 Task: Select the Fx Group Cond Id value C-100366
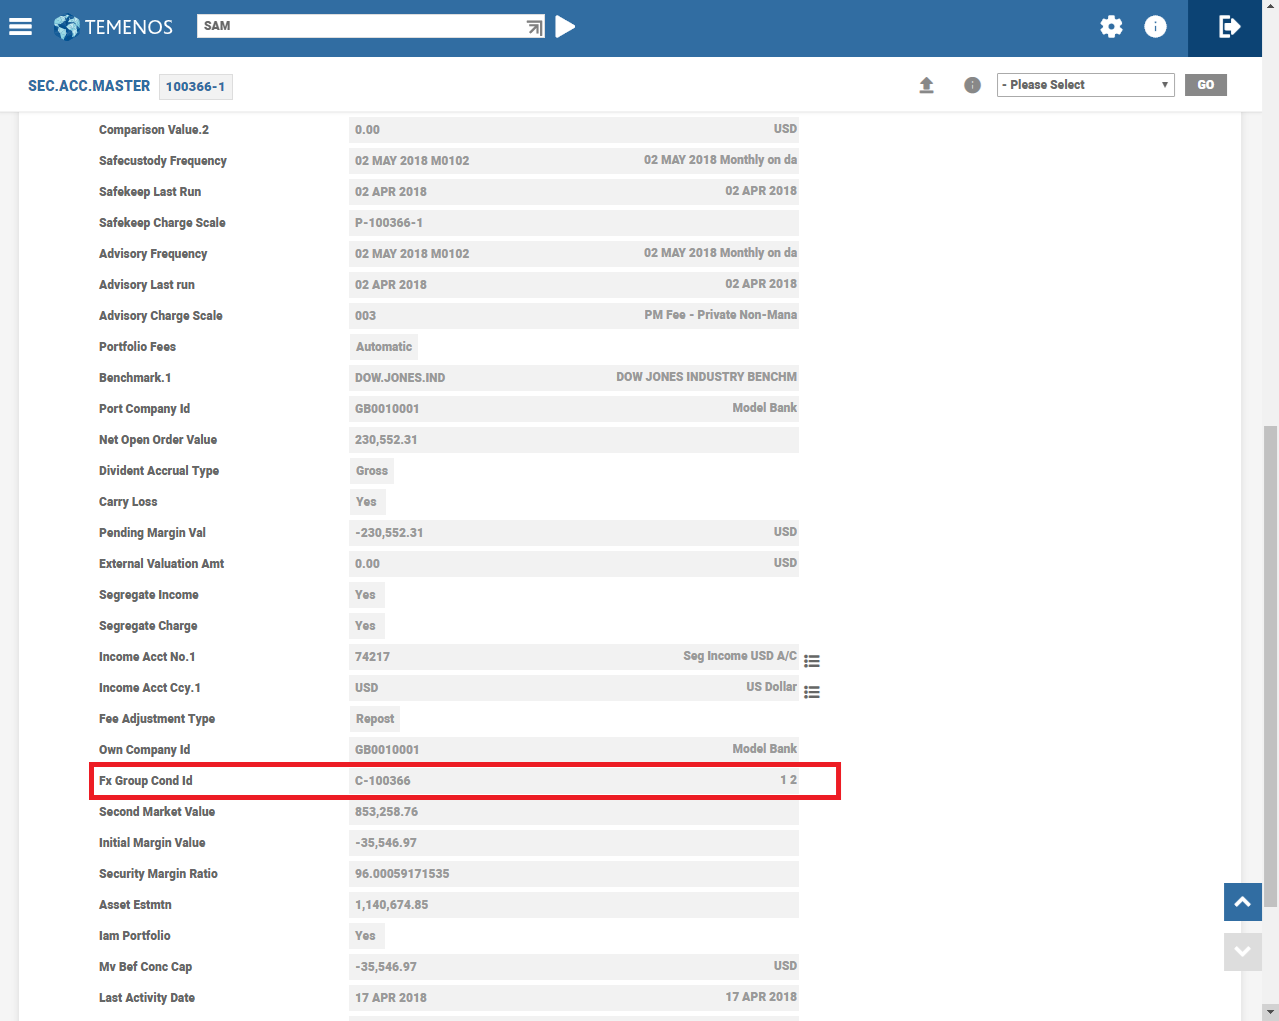point(383,781)
